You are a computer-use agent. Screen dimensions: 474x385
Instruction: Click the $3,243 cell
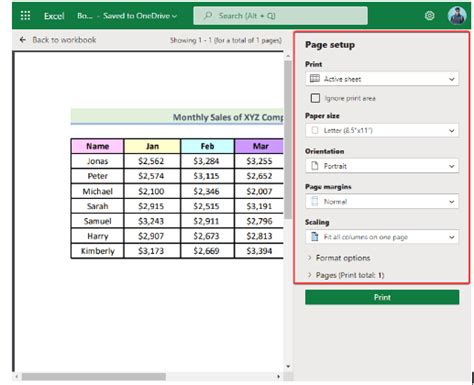[152, 221]
